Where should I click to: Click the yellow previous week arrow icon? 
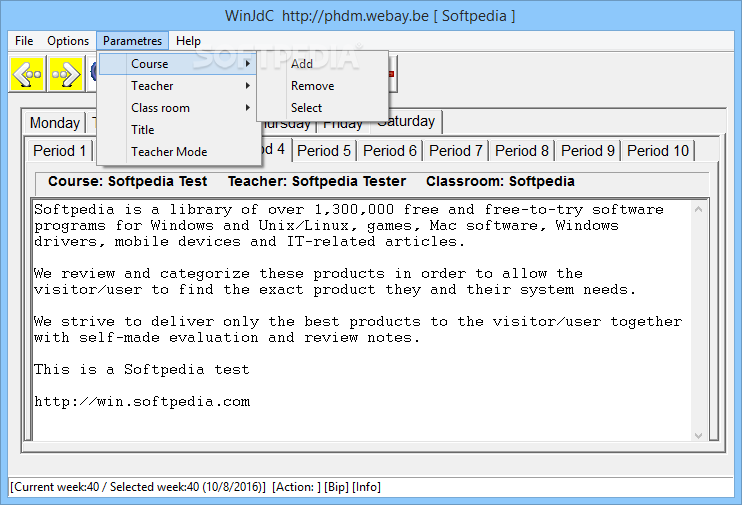point(28,74)
